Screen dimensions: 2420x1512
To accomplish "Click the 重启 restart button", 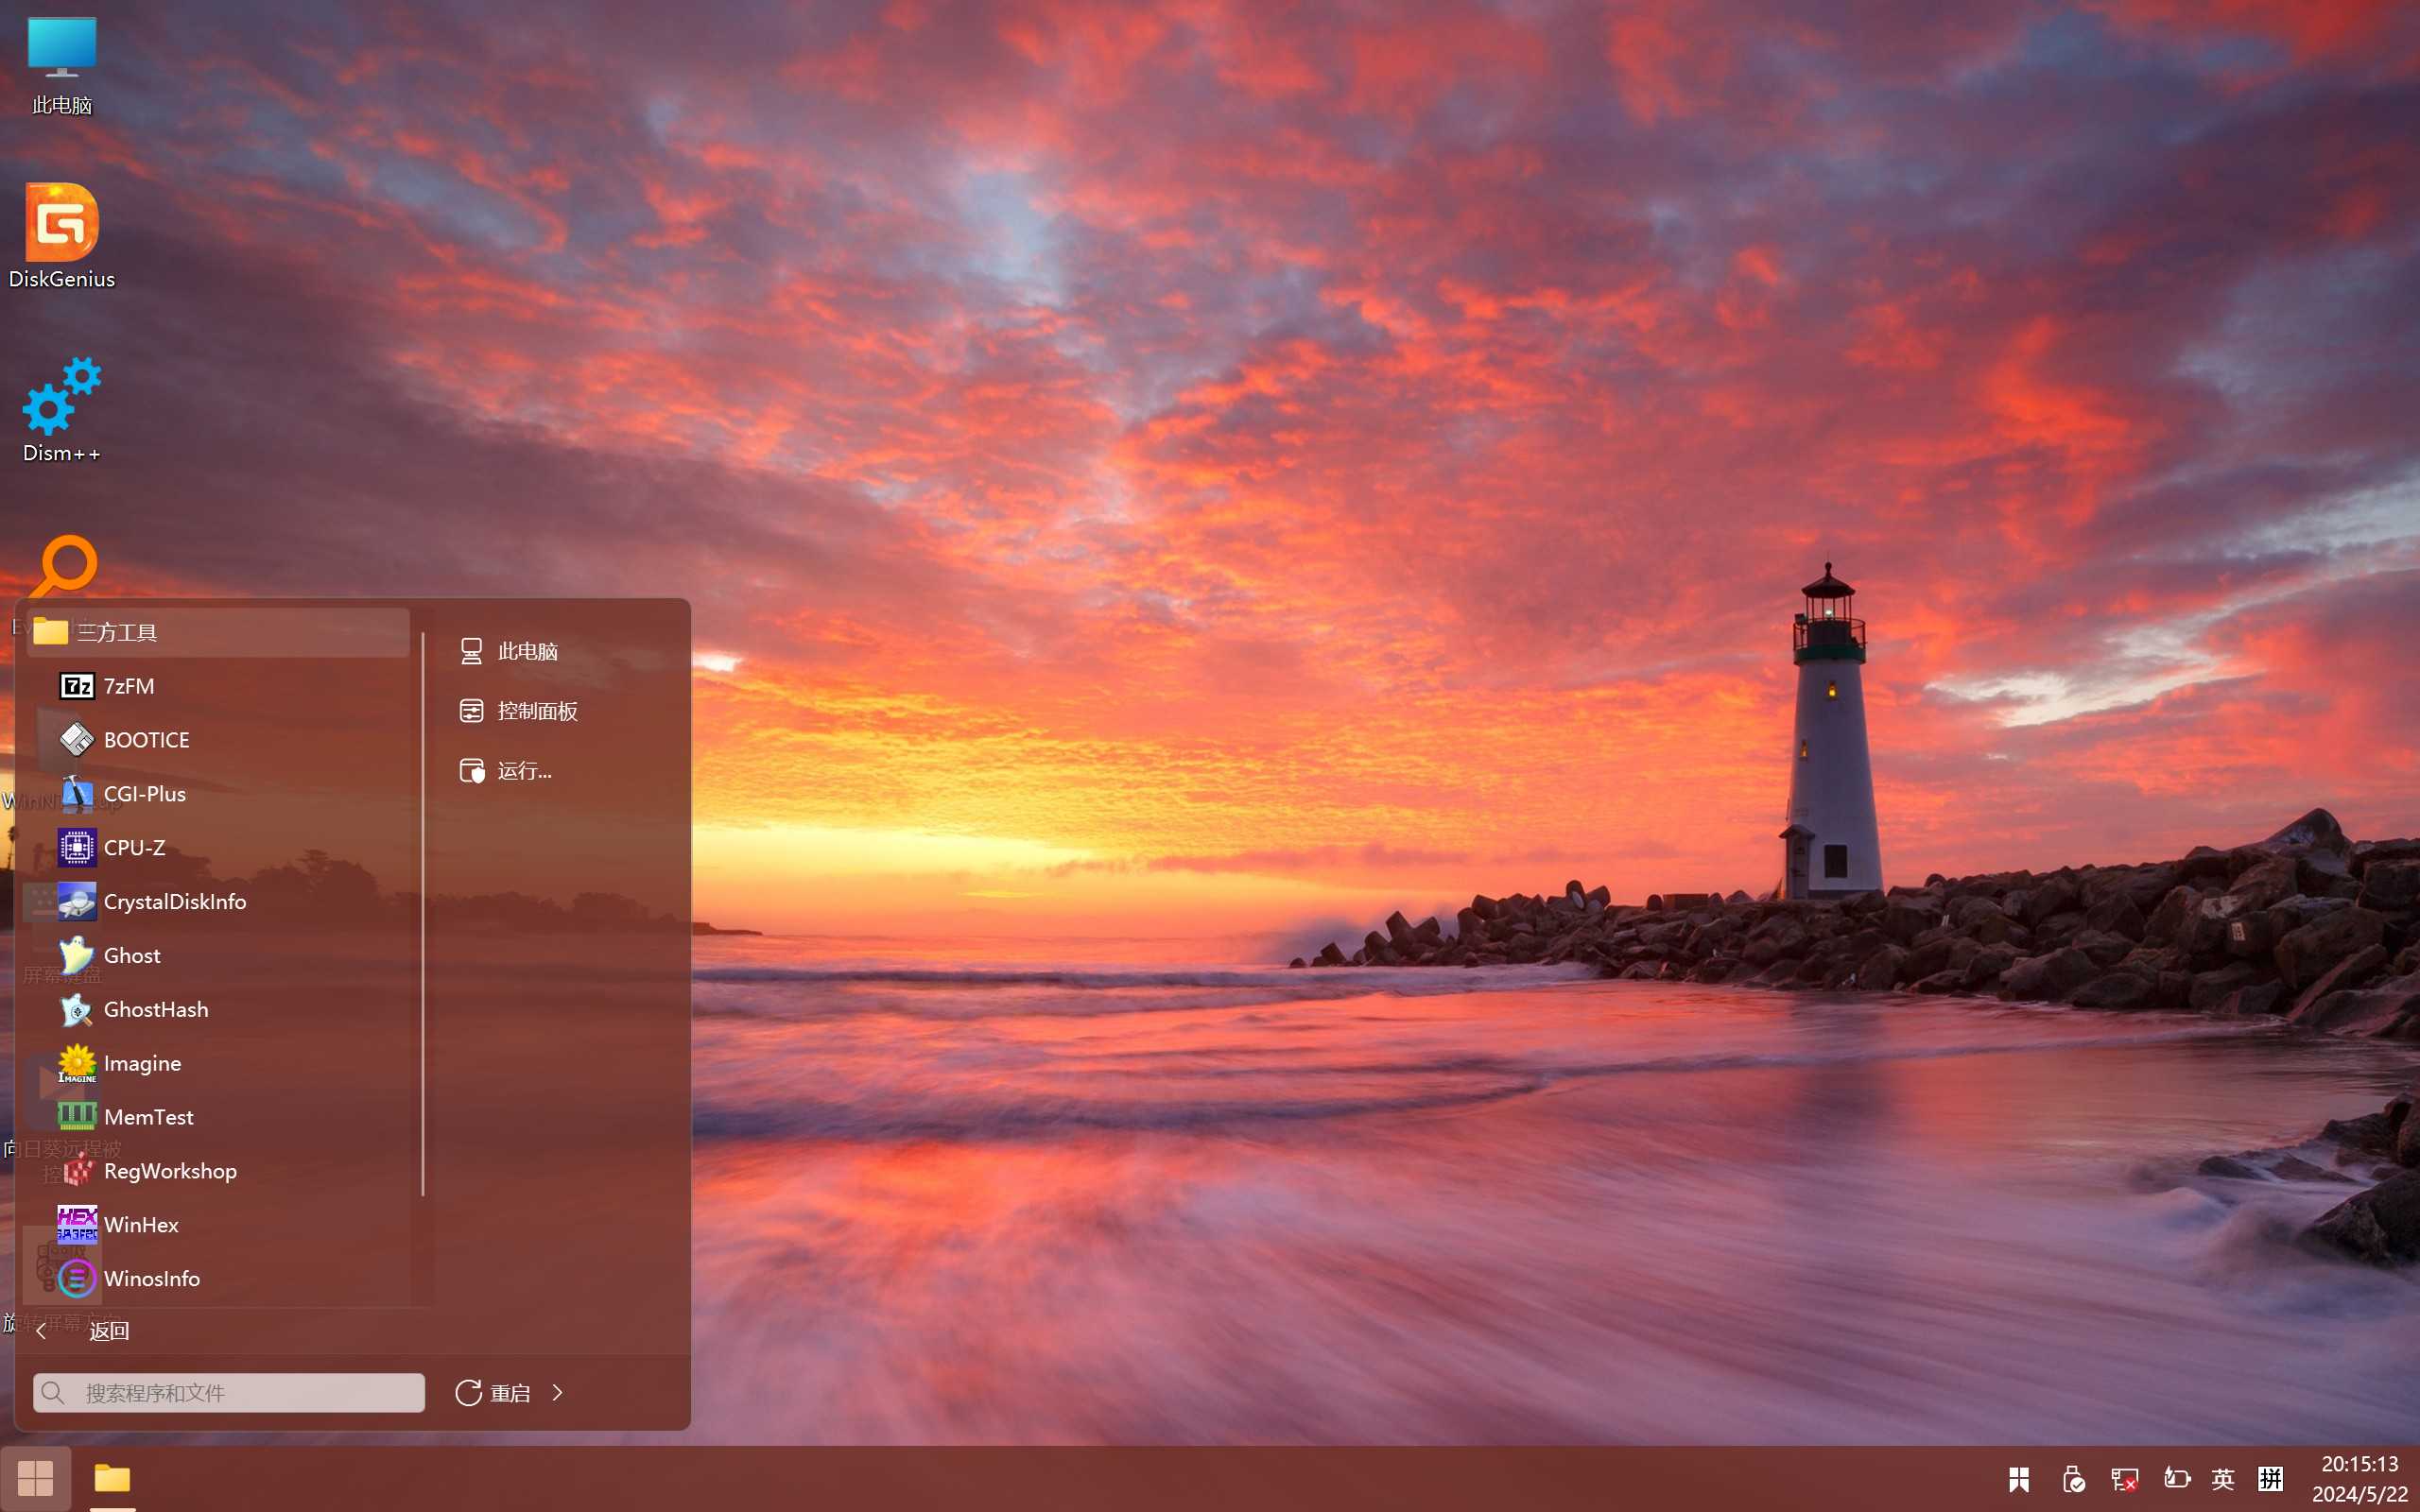I will [x=494, y=1393].
